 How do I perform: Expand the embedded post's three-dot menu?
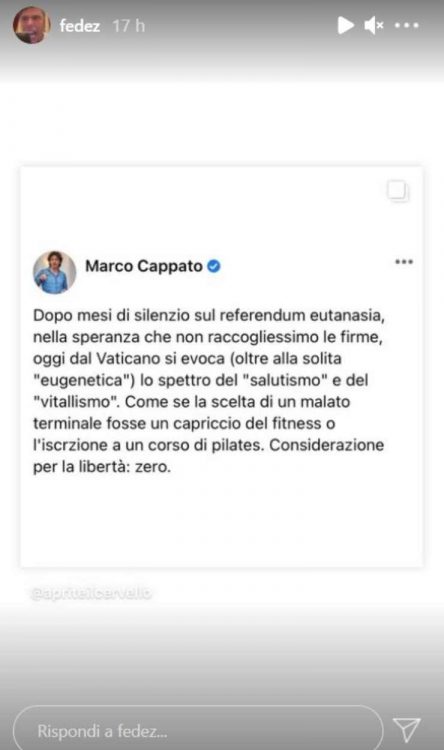point(404,262)
